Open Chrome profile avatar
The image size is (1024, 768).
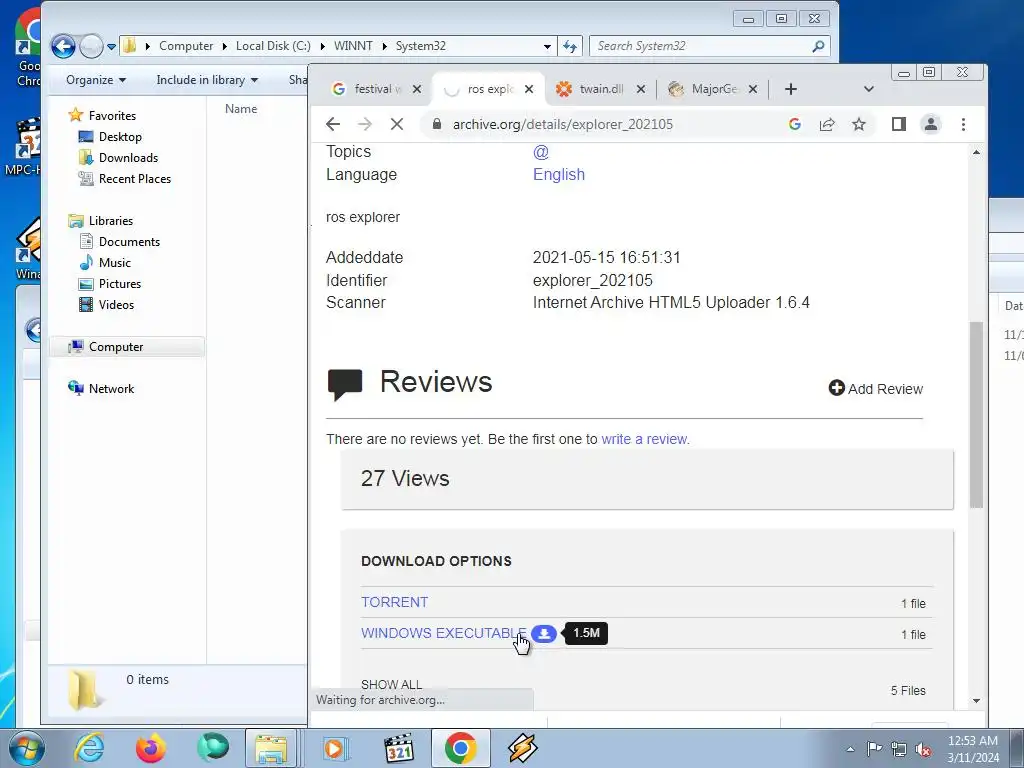pos(931,124)
